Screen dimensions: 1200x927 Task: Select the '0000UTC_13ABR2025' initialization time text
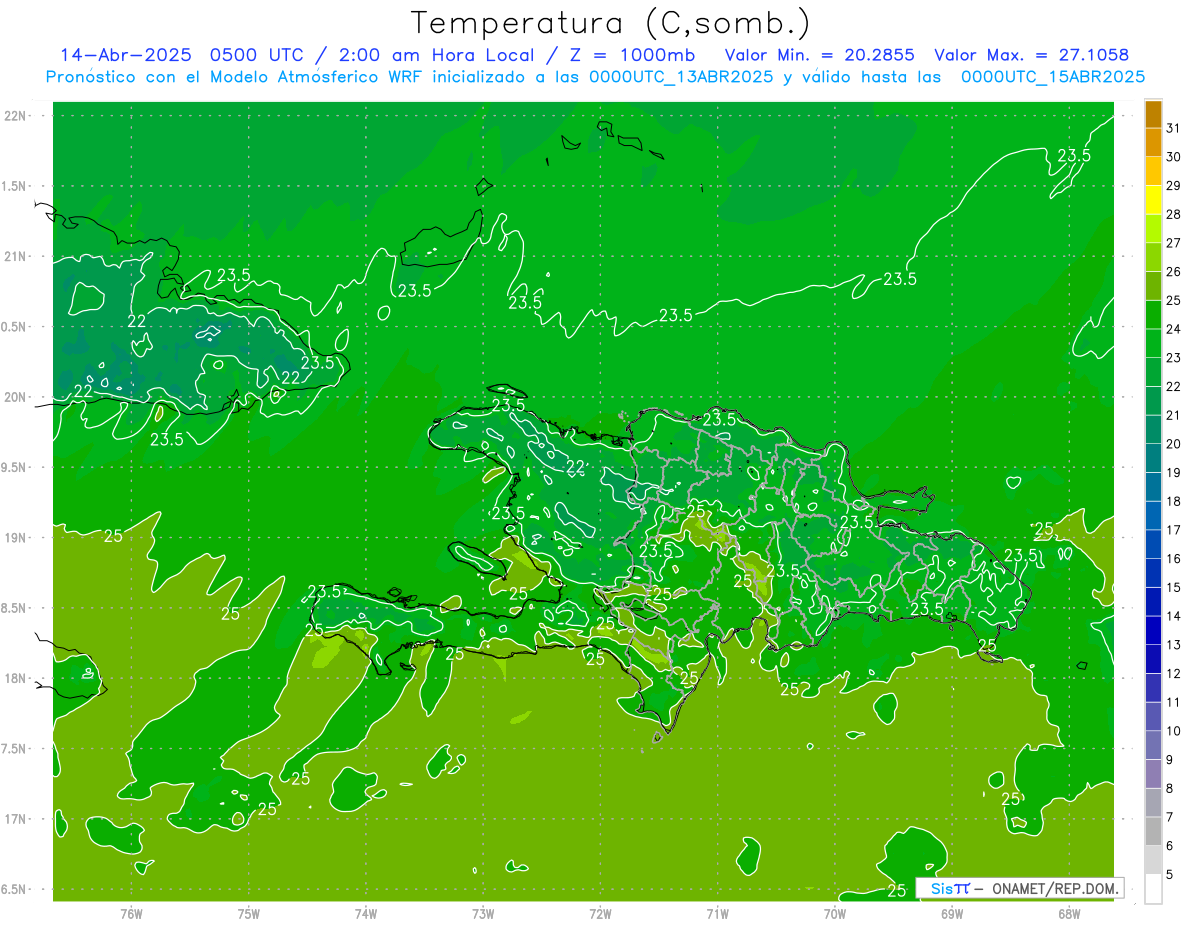[680, 77]
